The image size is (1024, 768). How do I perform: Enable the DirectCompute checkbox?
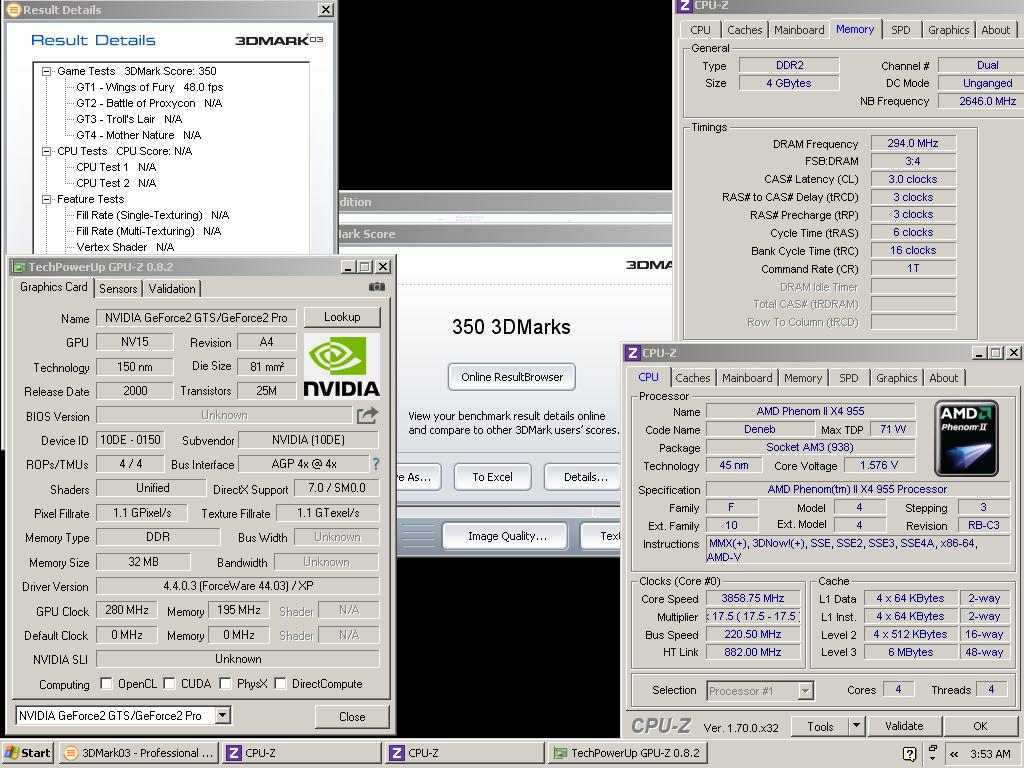coord(280,683)
